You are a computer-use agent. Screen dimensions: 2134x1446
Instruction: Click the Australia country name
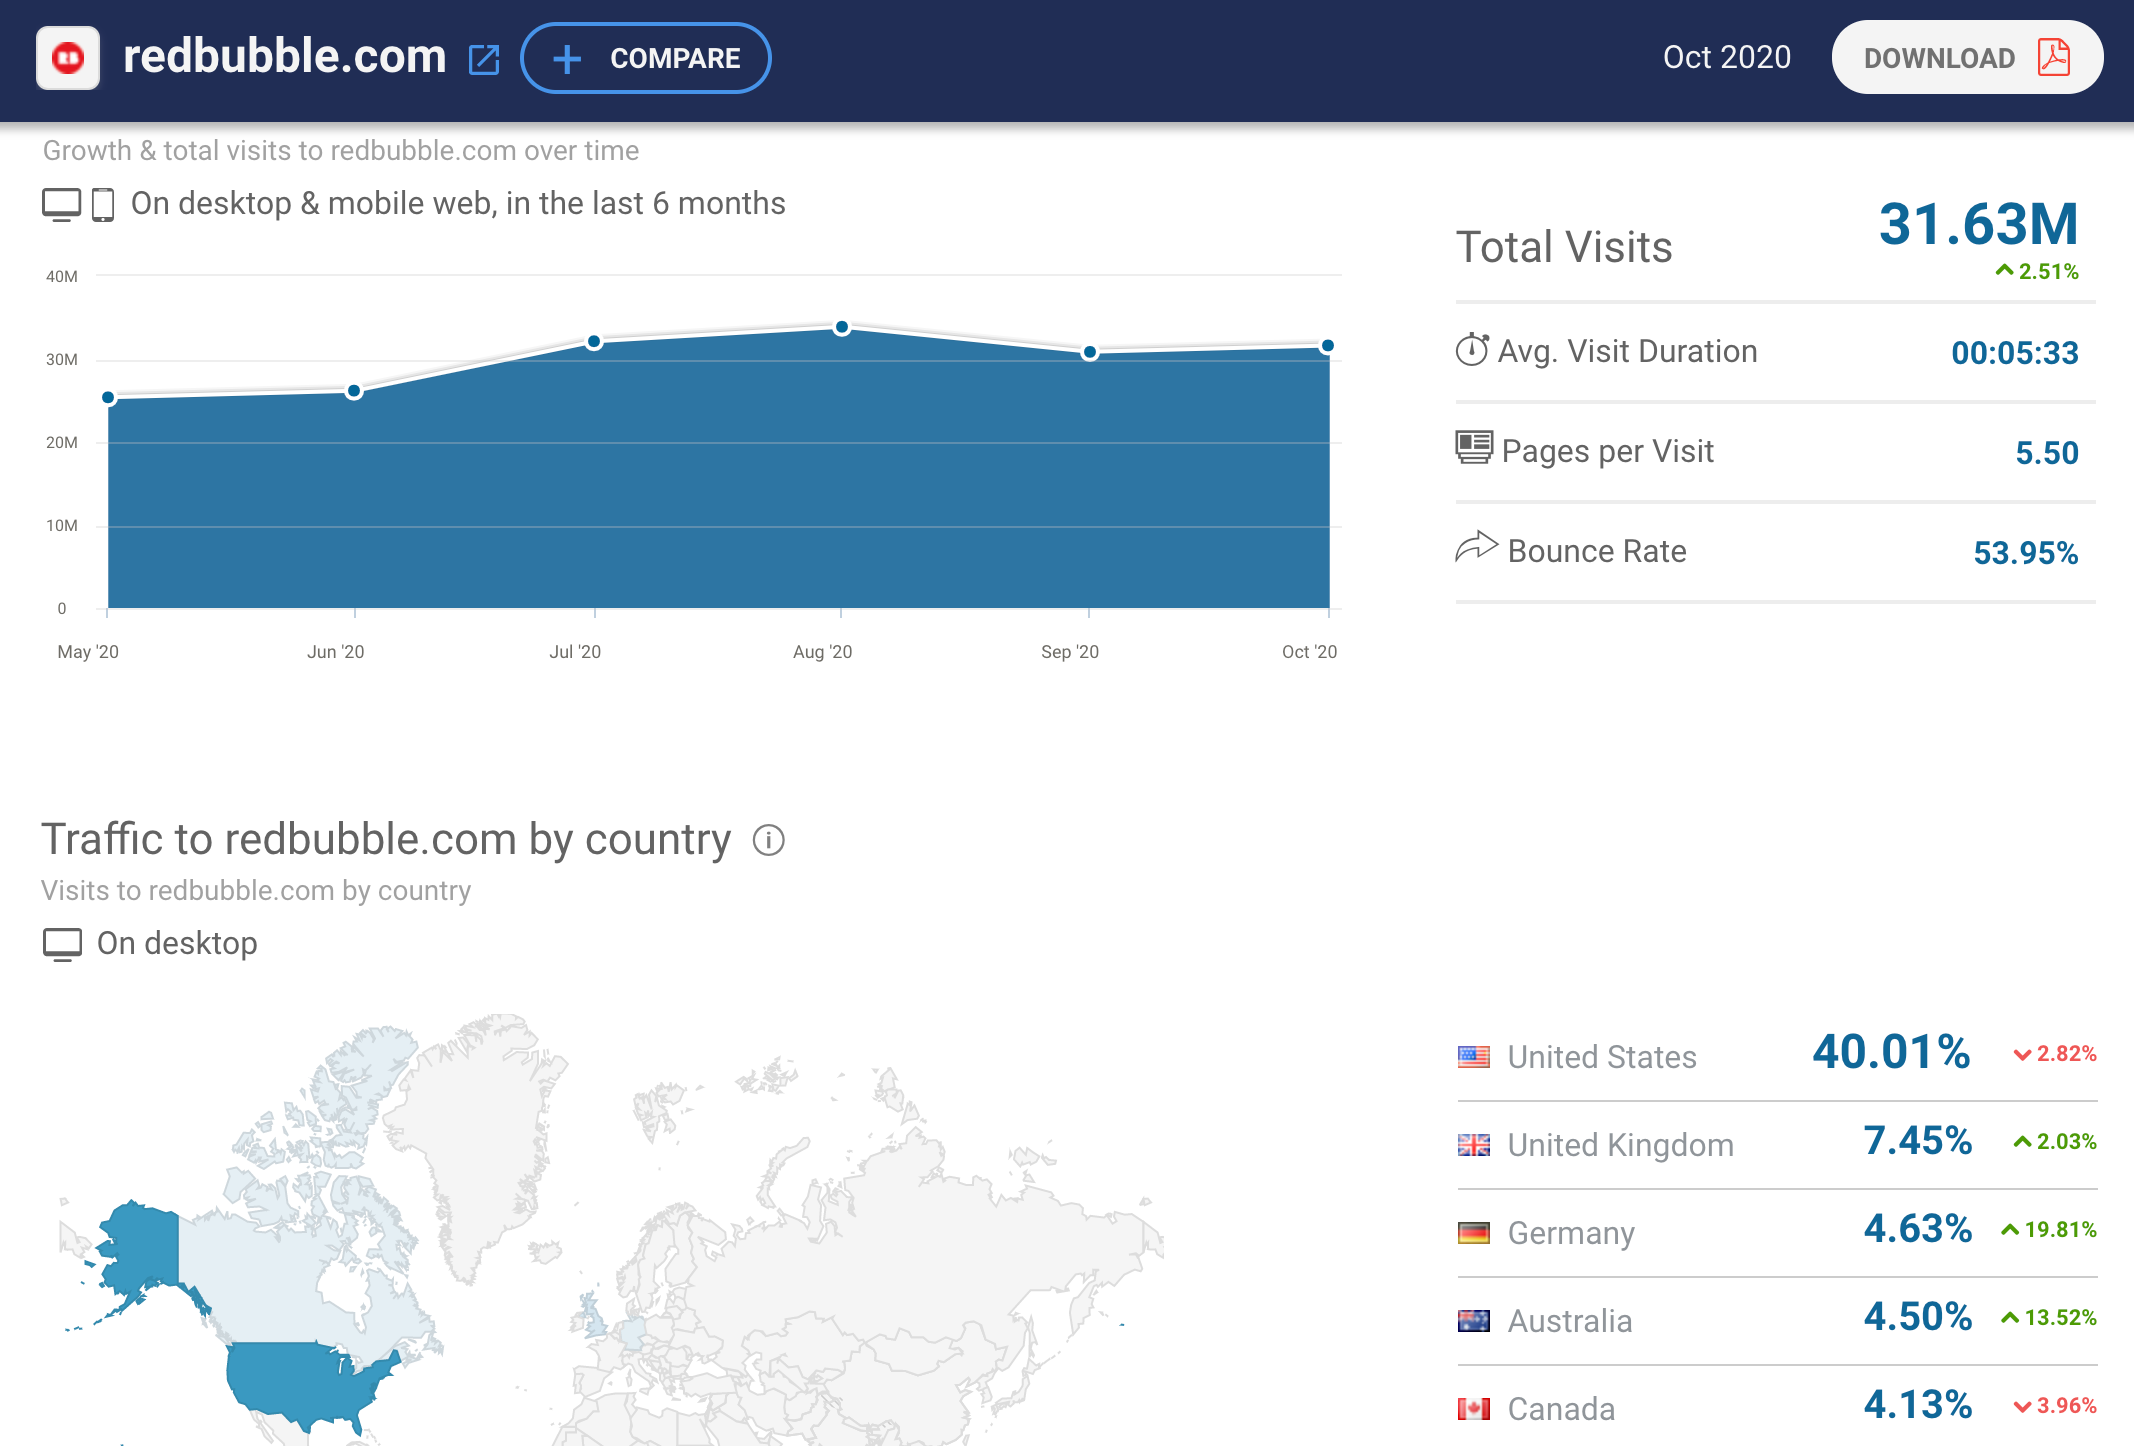tap(1570, 1321)
